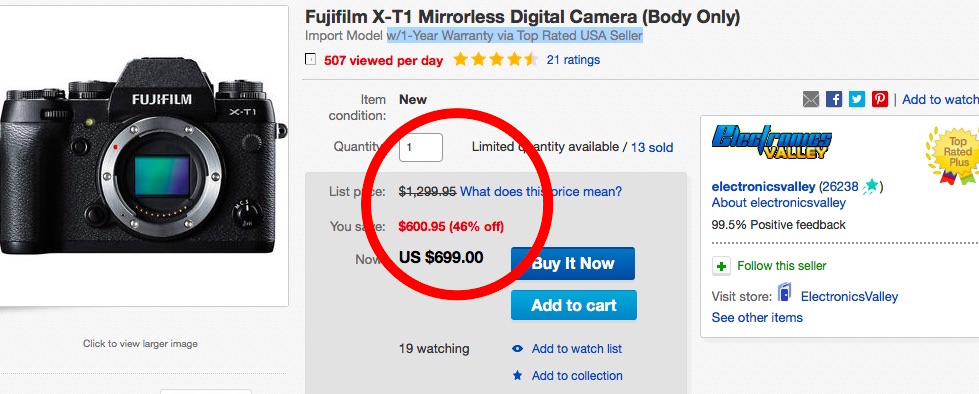Click the Top Rated Plus badge

tap(953, 154)
